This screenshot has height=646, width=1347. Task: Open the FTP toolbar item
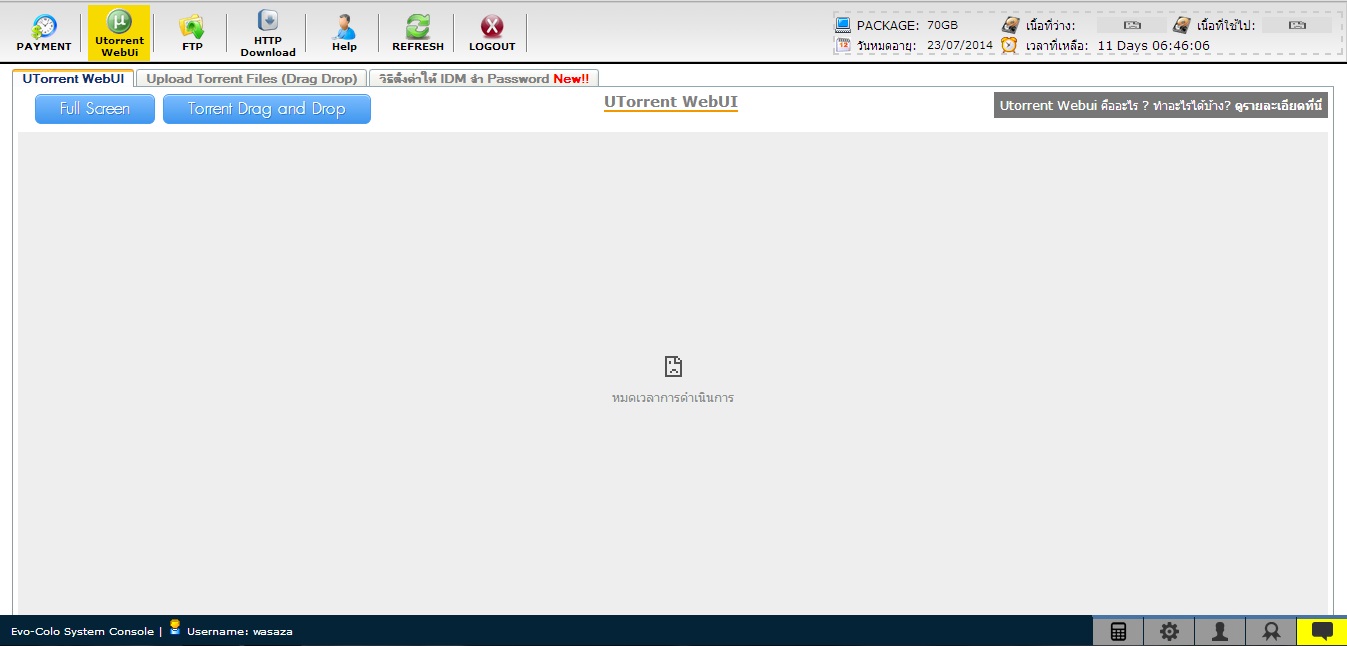tap(192, 33)
